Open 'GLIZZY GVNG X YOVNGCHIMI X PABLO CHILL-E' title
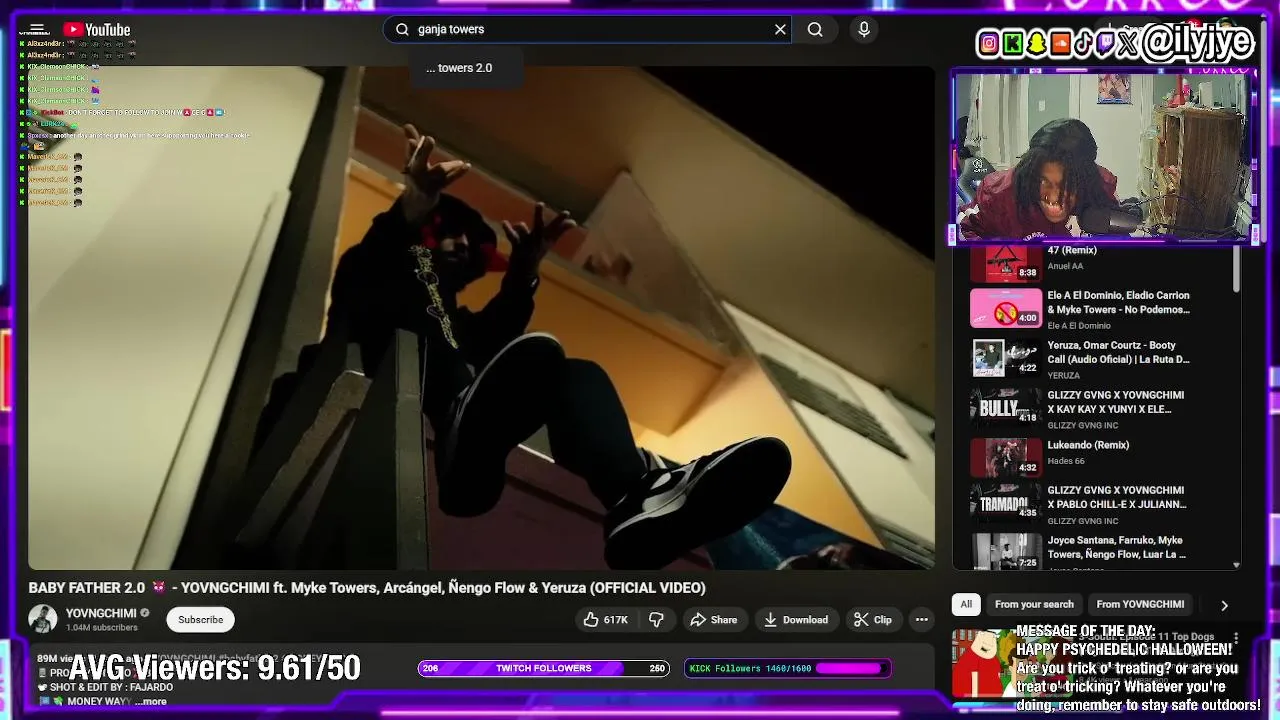 point(1117,497)
